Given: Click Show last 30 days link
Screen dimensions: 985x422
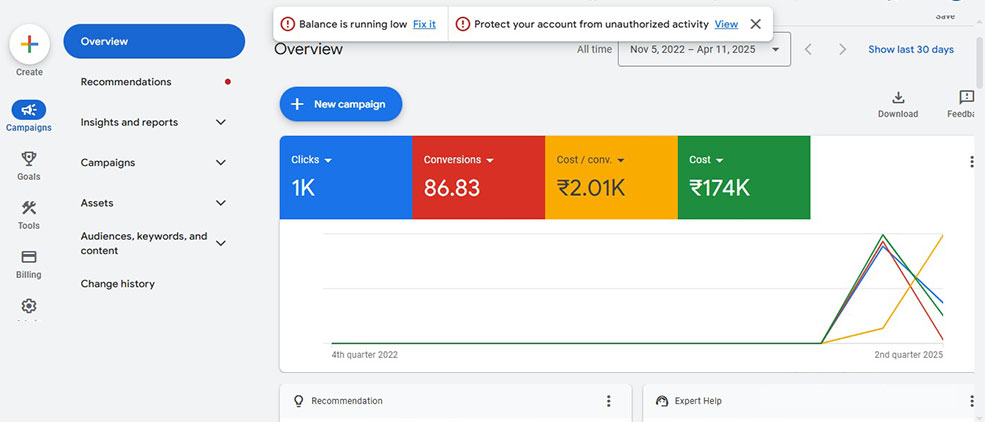Looking at the screenshot, I should tap(910, 49).
